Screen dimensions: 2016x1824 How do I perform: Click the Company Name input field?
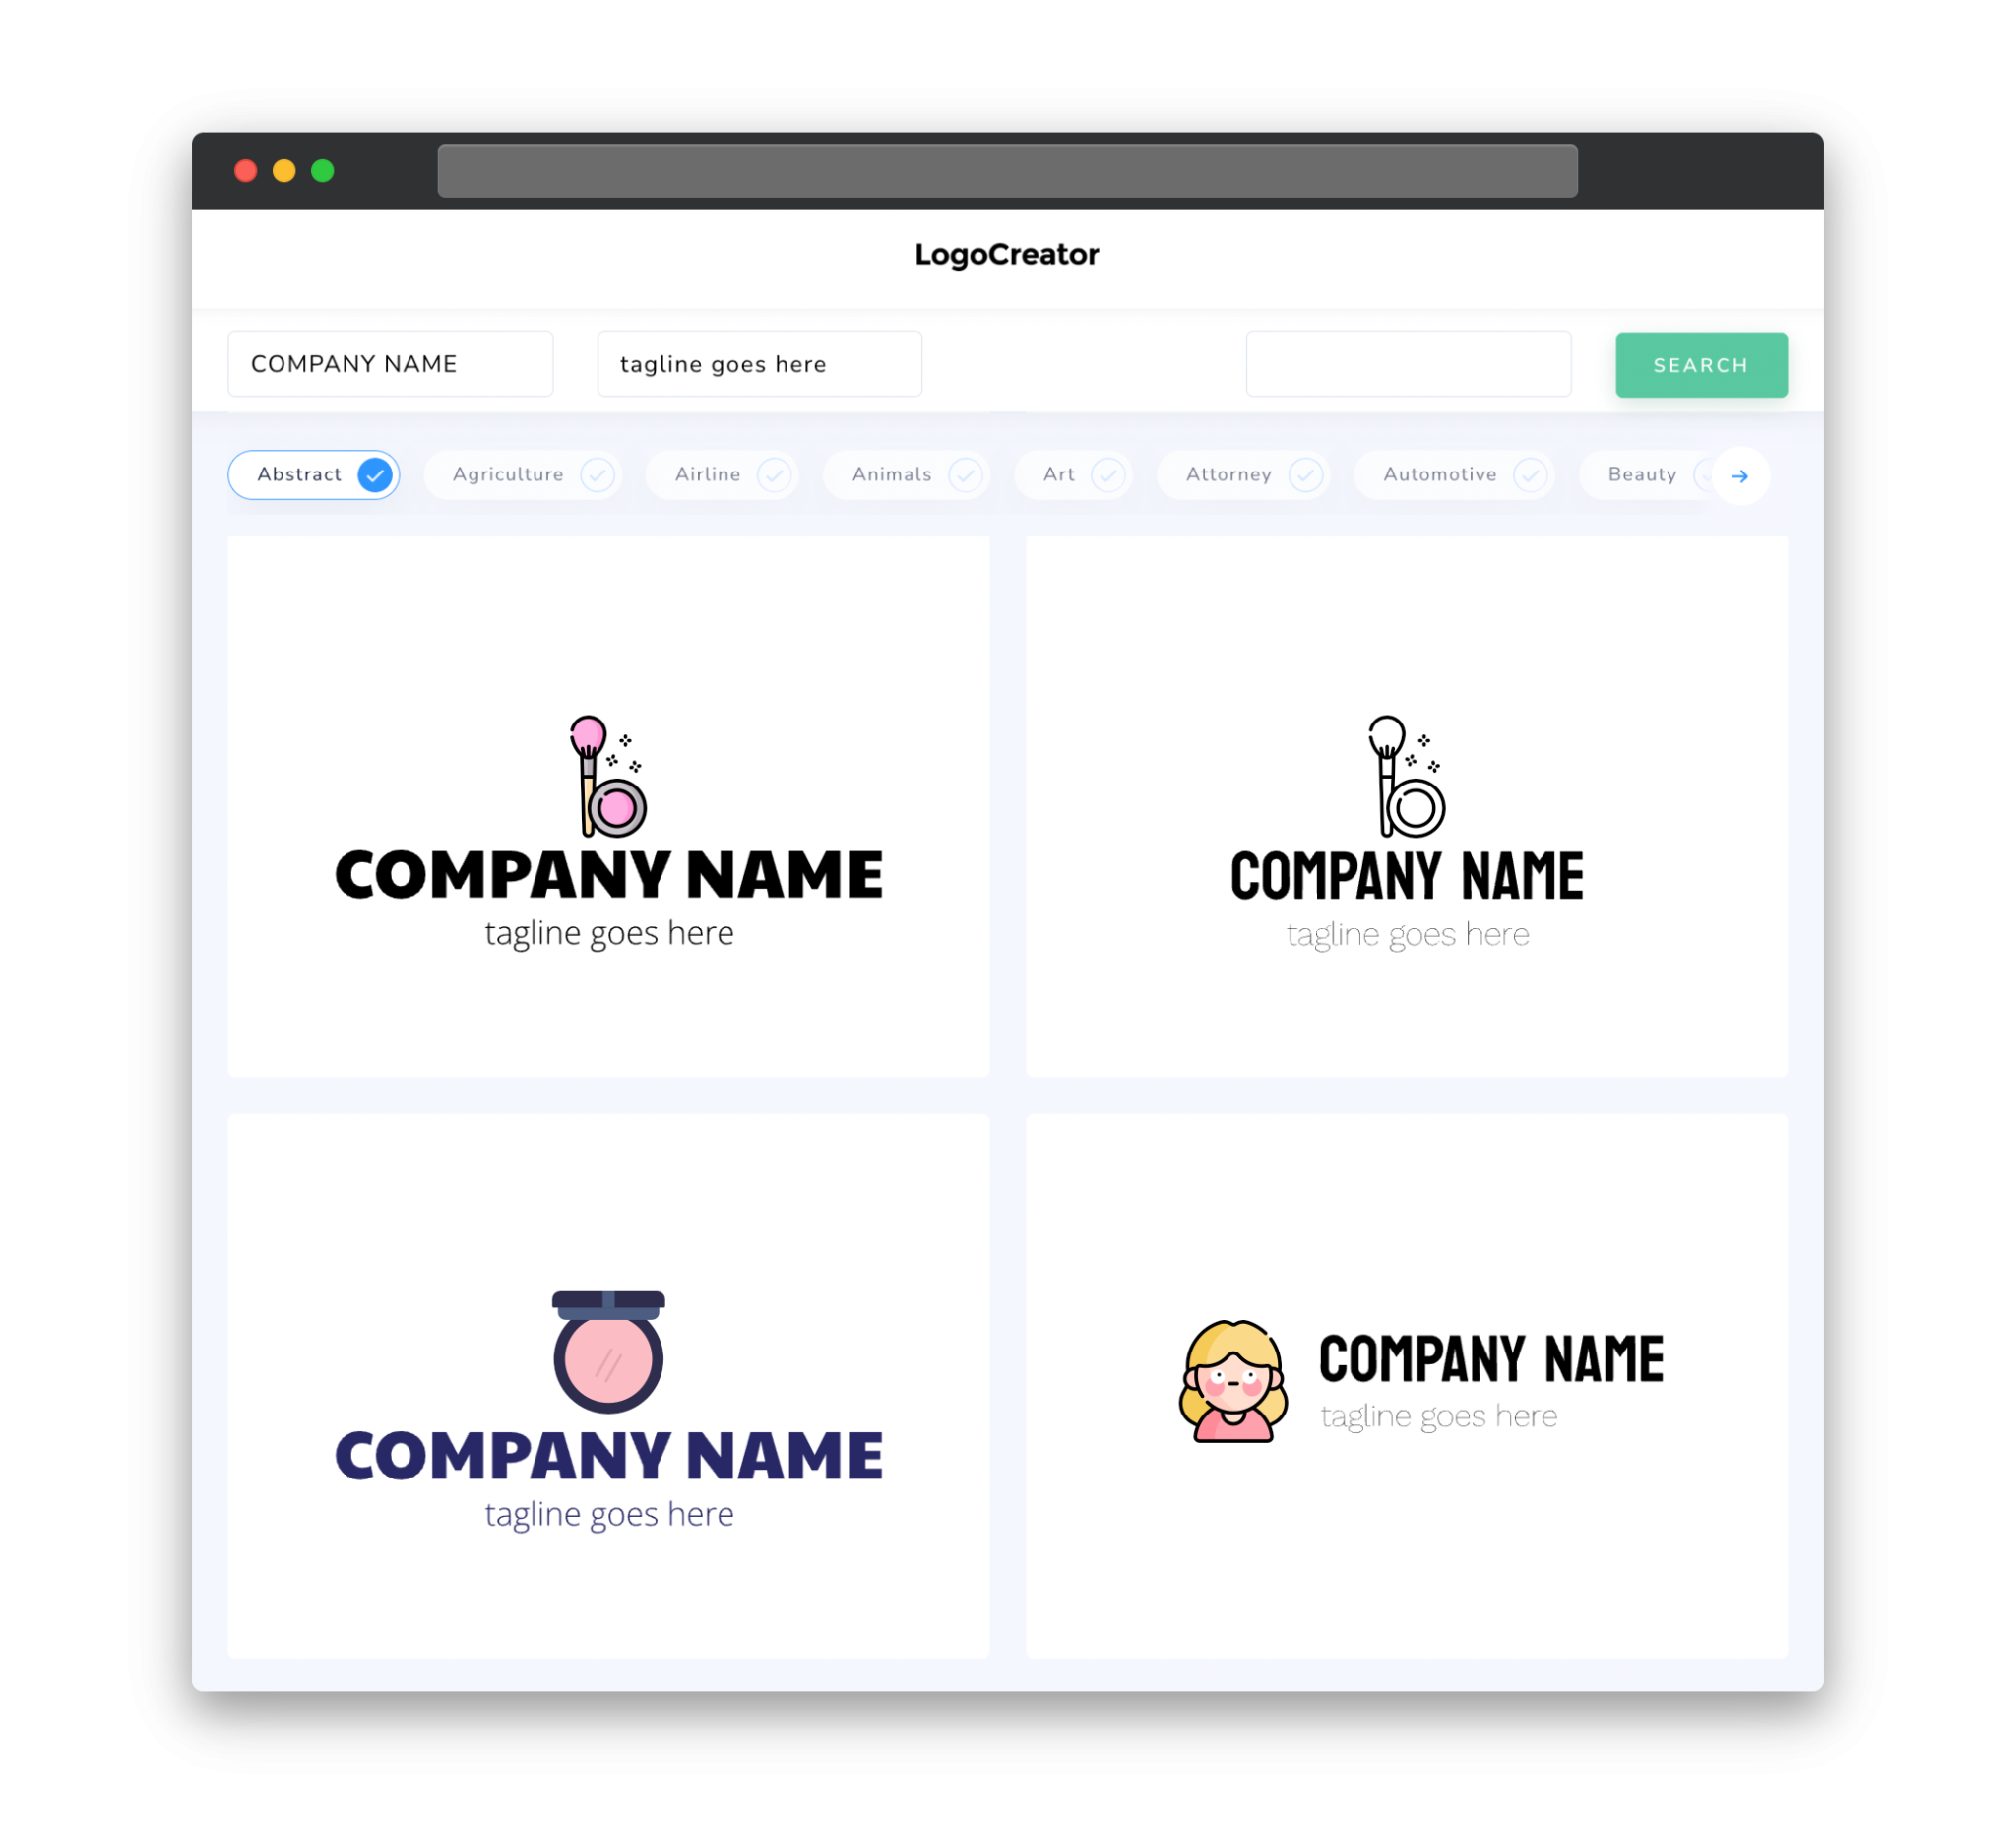[x=392, y=363]
